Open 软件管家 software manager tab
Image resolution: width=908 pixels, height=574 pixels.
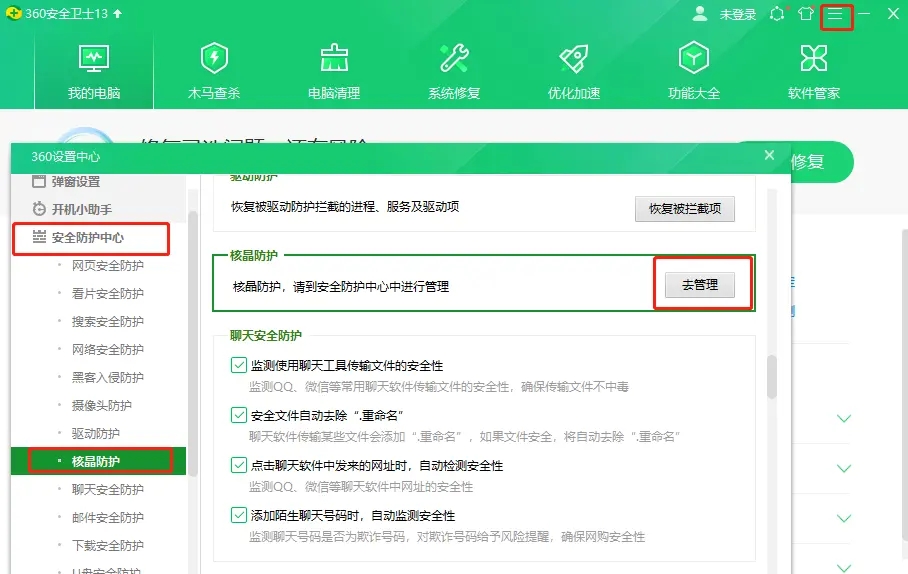[x=814, y=72]
